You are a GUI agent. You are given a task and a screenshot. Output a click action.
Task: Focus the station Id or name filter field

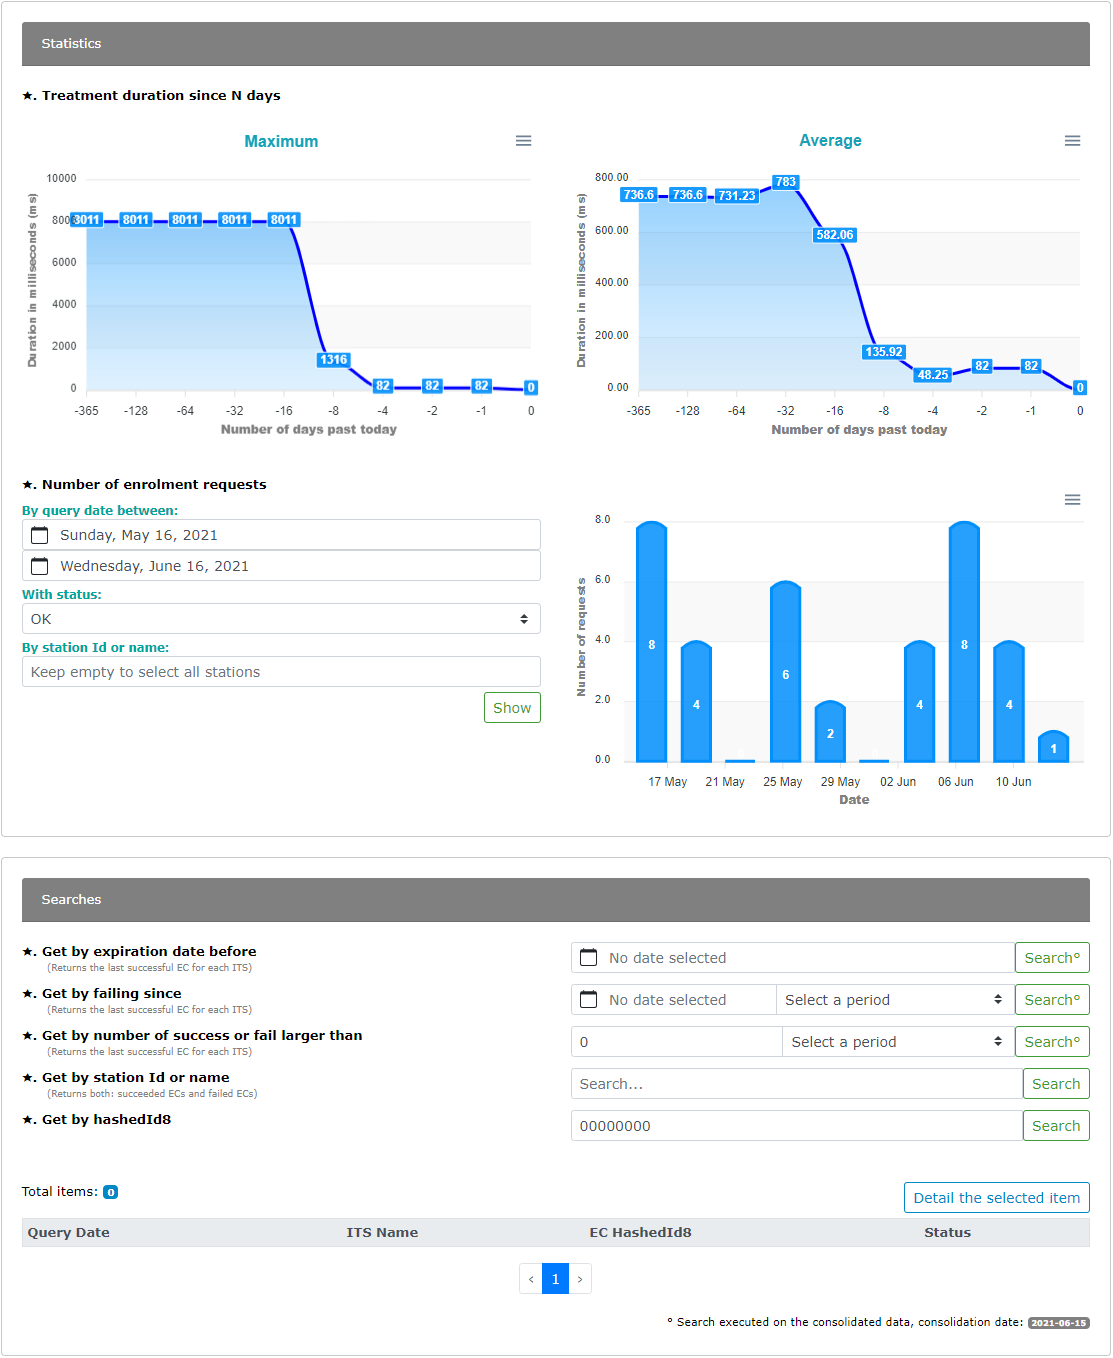click(x=281, y=672)
